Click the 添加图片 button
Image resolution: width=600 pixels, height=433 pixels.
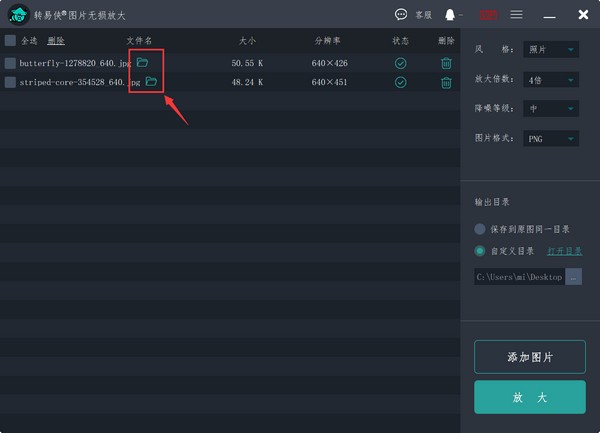pos(529,356)
